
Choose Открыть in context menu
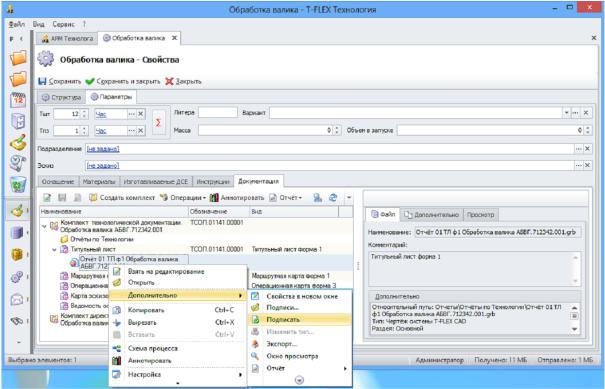click(x=177, y=282)
